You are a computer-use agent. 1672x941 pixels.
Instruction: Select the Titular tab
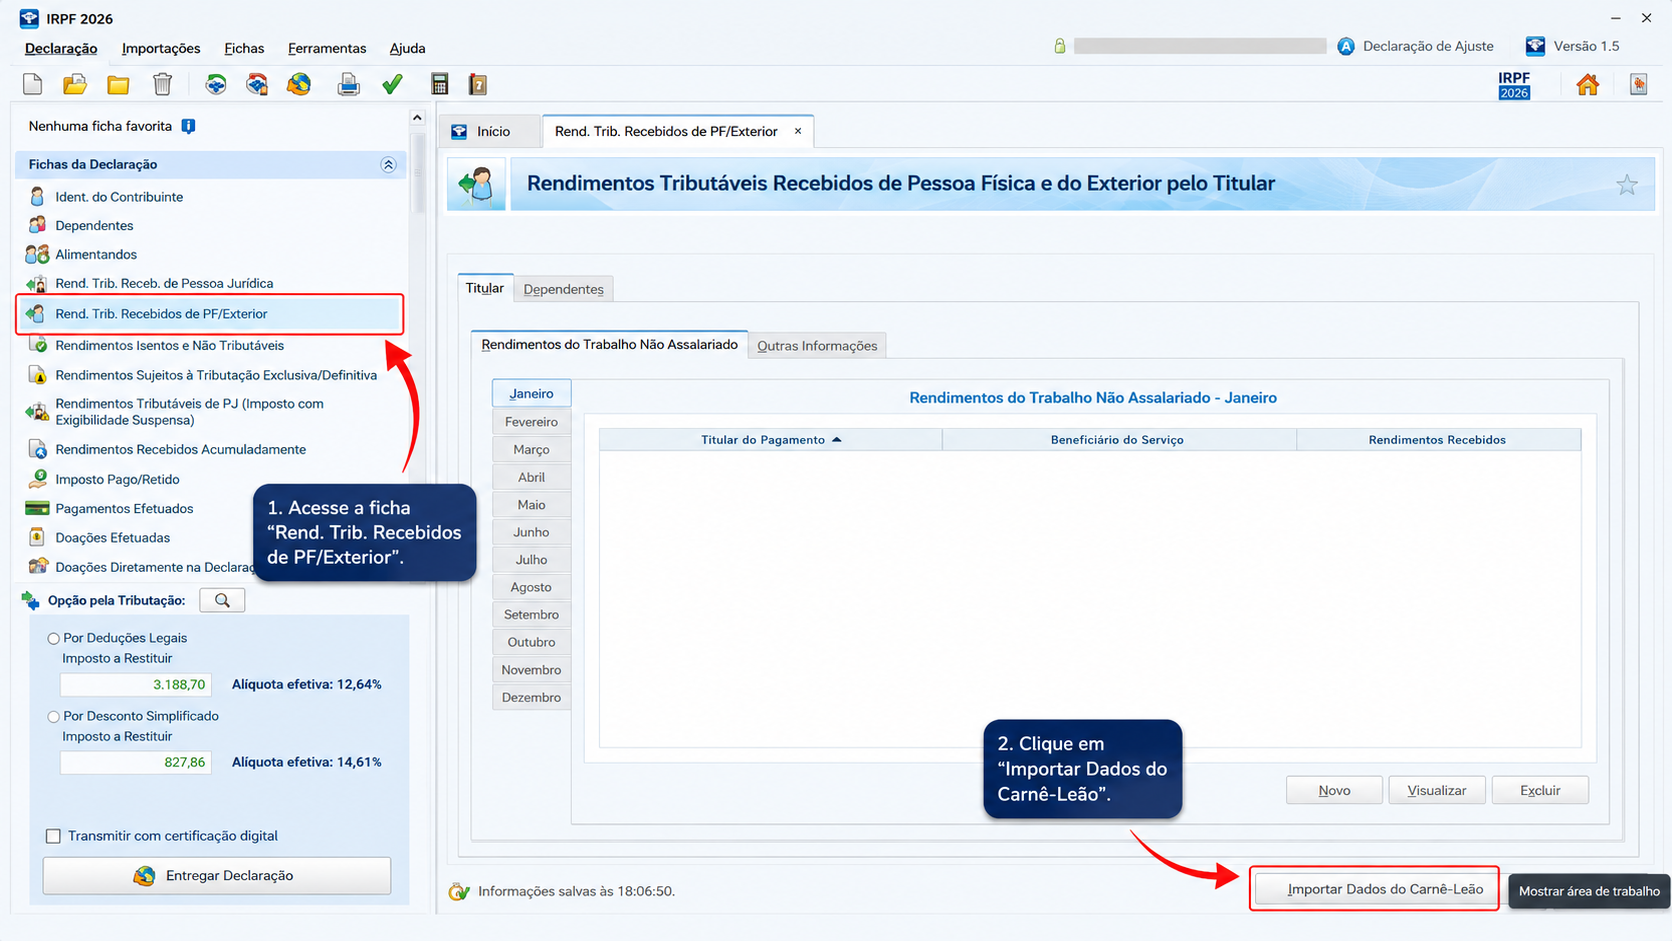[485, 288]
